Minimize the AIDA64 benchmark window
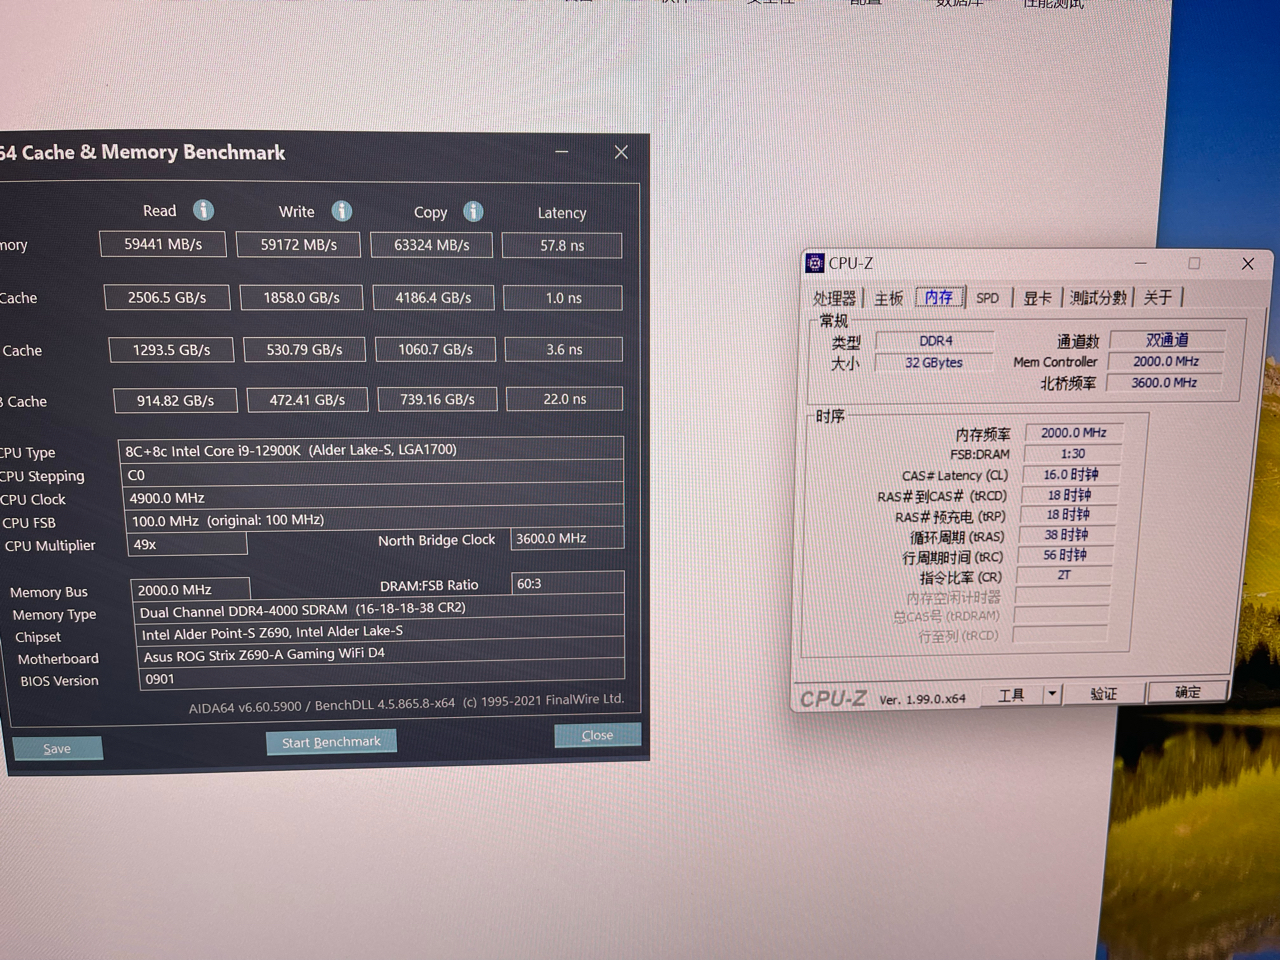The height and width of the screenshot is (960, 1280). click(562, 152)
